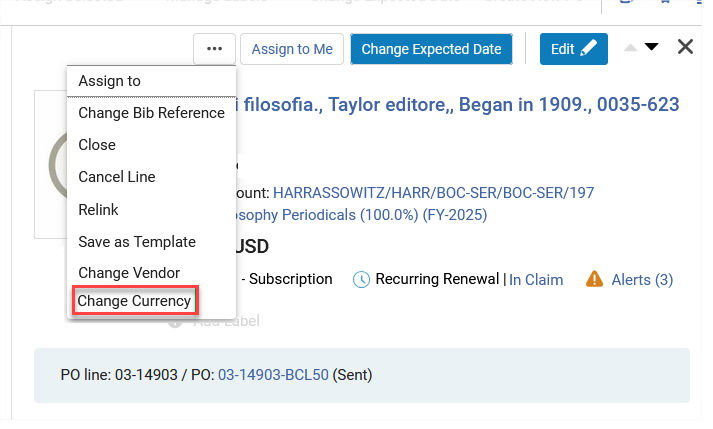Viewport: 713px width, 429px height.
Task: Click the Recurring Renewal clock icon
Action: [x=362, y=279]
